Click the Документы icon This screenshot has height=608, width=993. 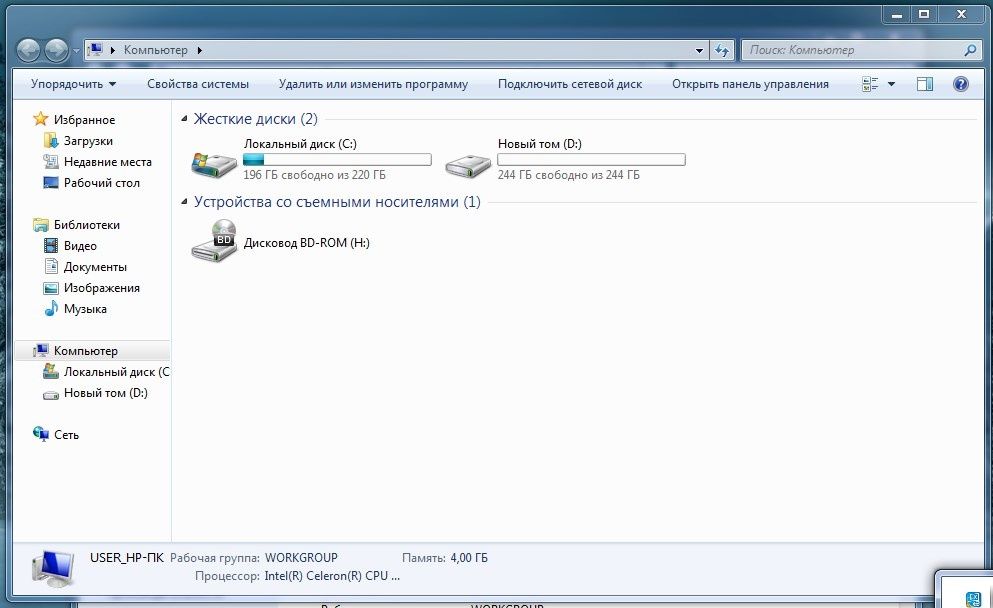(51, 266)
